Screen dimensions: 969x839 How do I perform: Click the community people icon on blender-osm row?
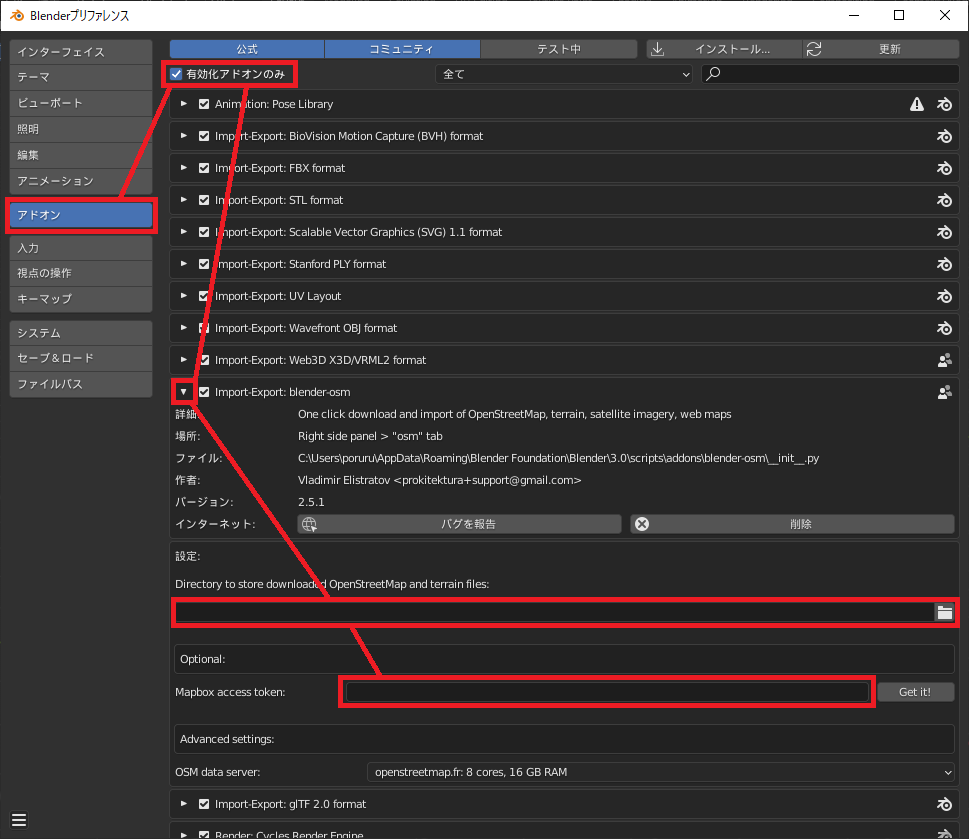pos(943,392)
